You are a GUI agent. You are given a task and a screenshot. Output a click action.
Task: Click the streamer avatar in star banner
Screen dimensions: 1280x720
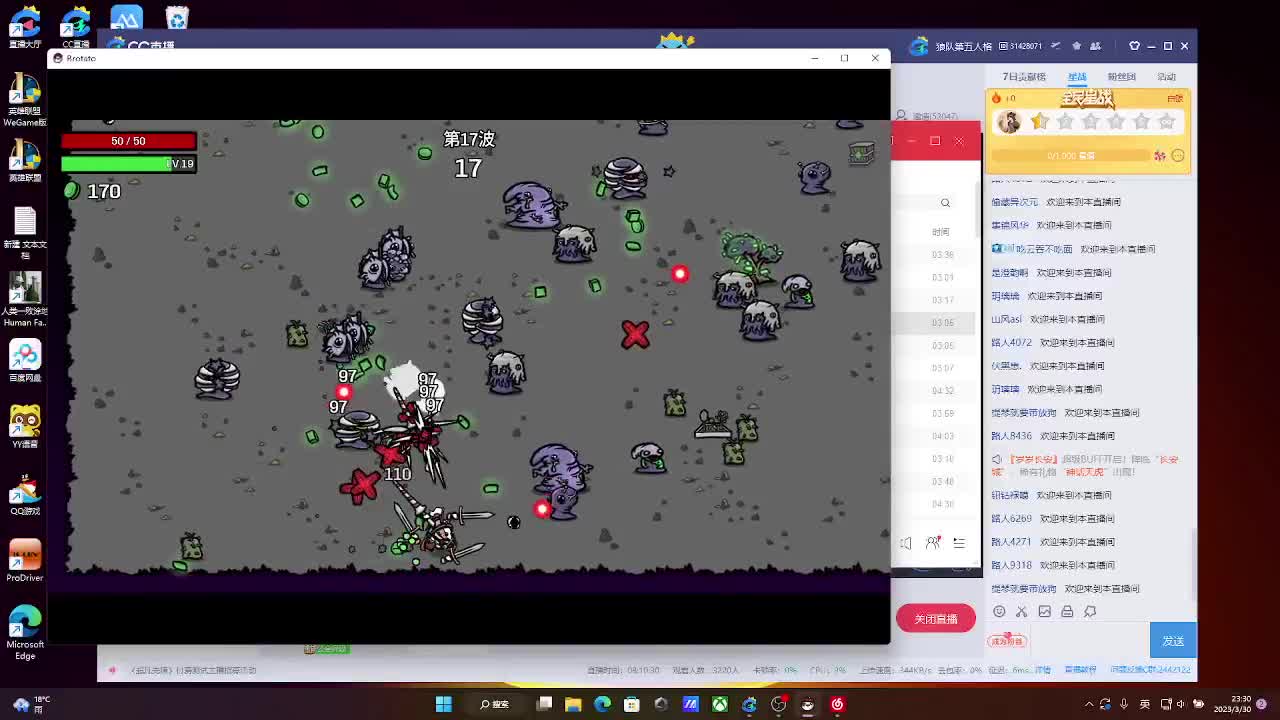point(1008,122)
